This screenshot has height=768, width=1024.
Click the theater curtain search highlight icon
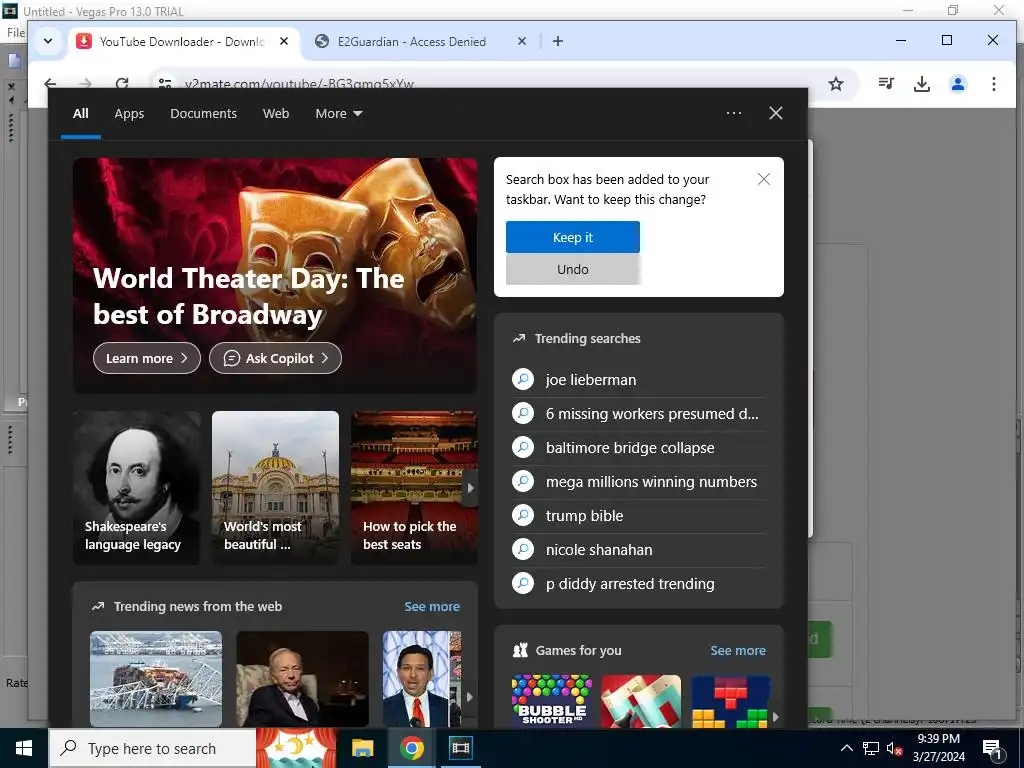pos(296,748)
